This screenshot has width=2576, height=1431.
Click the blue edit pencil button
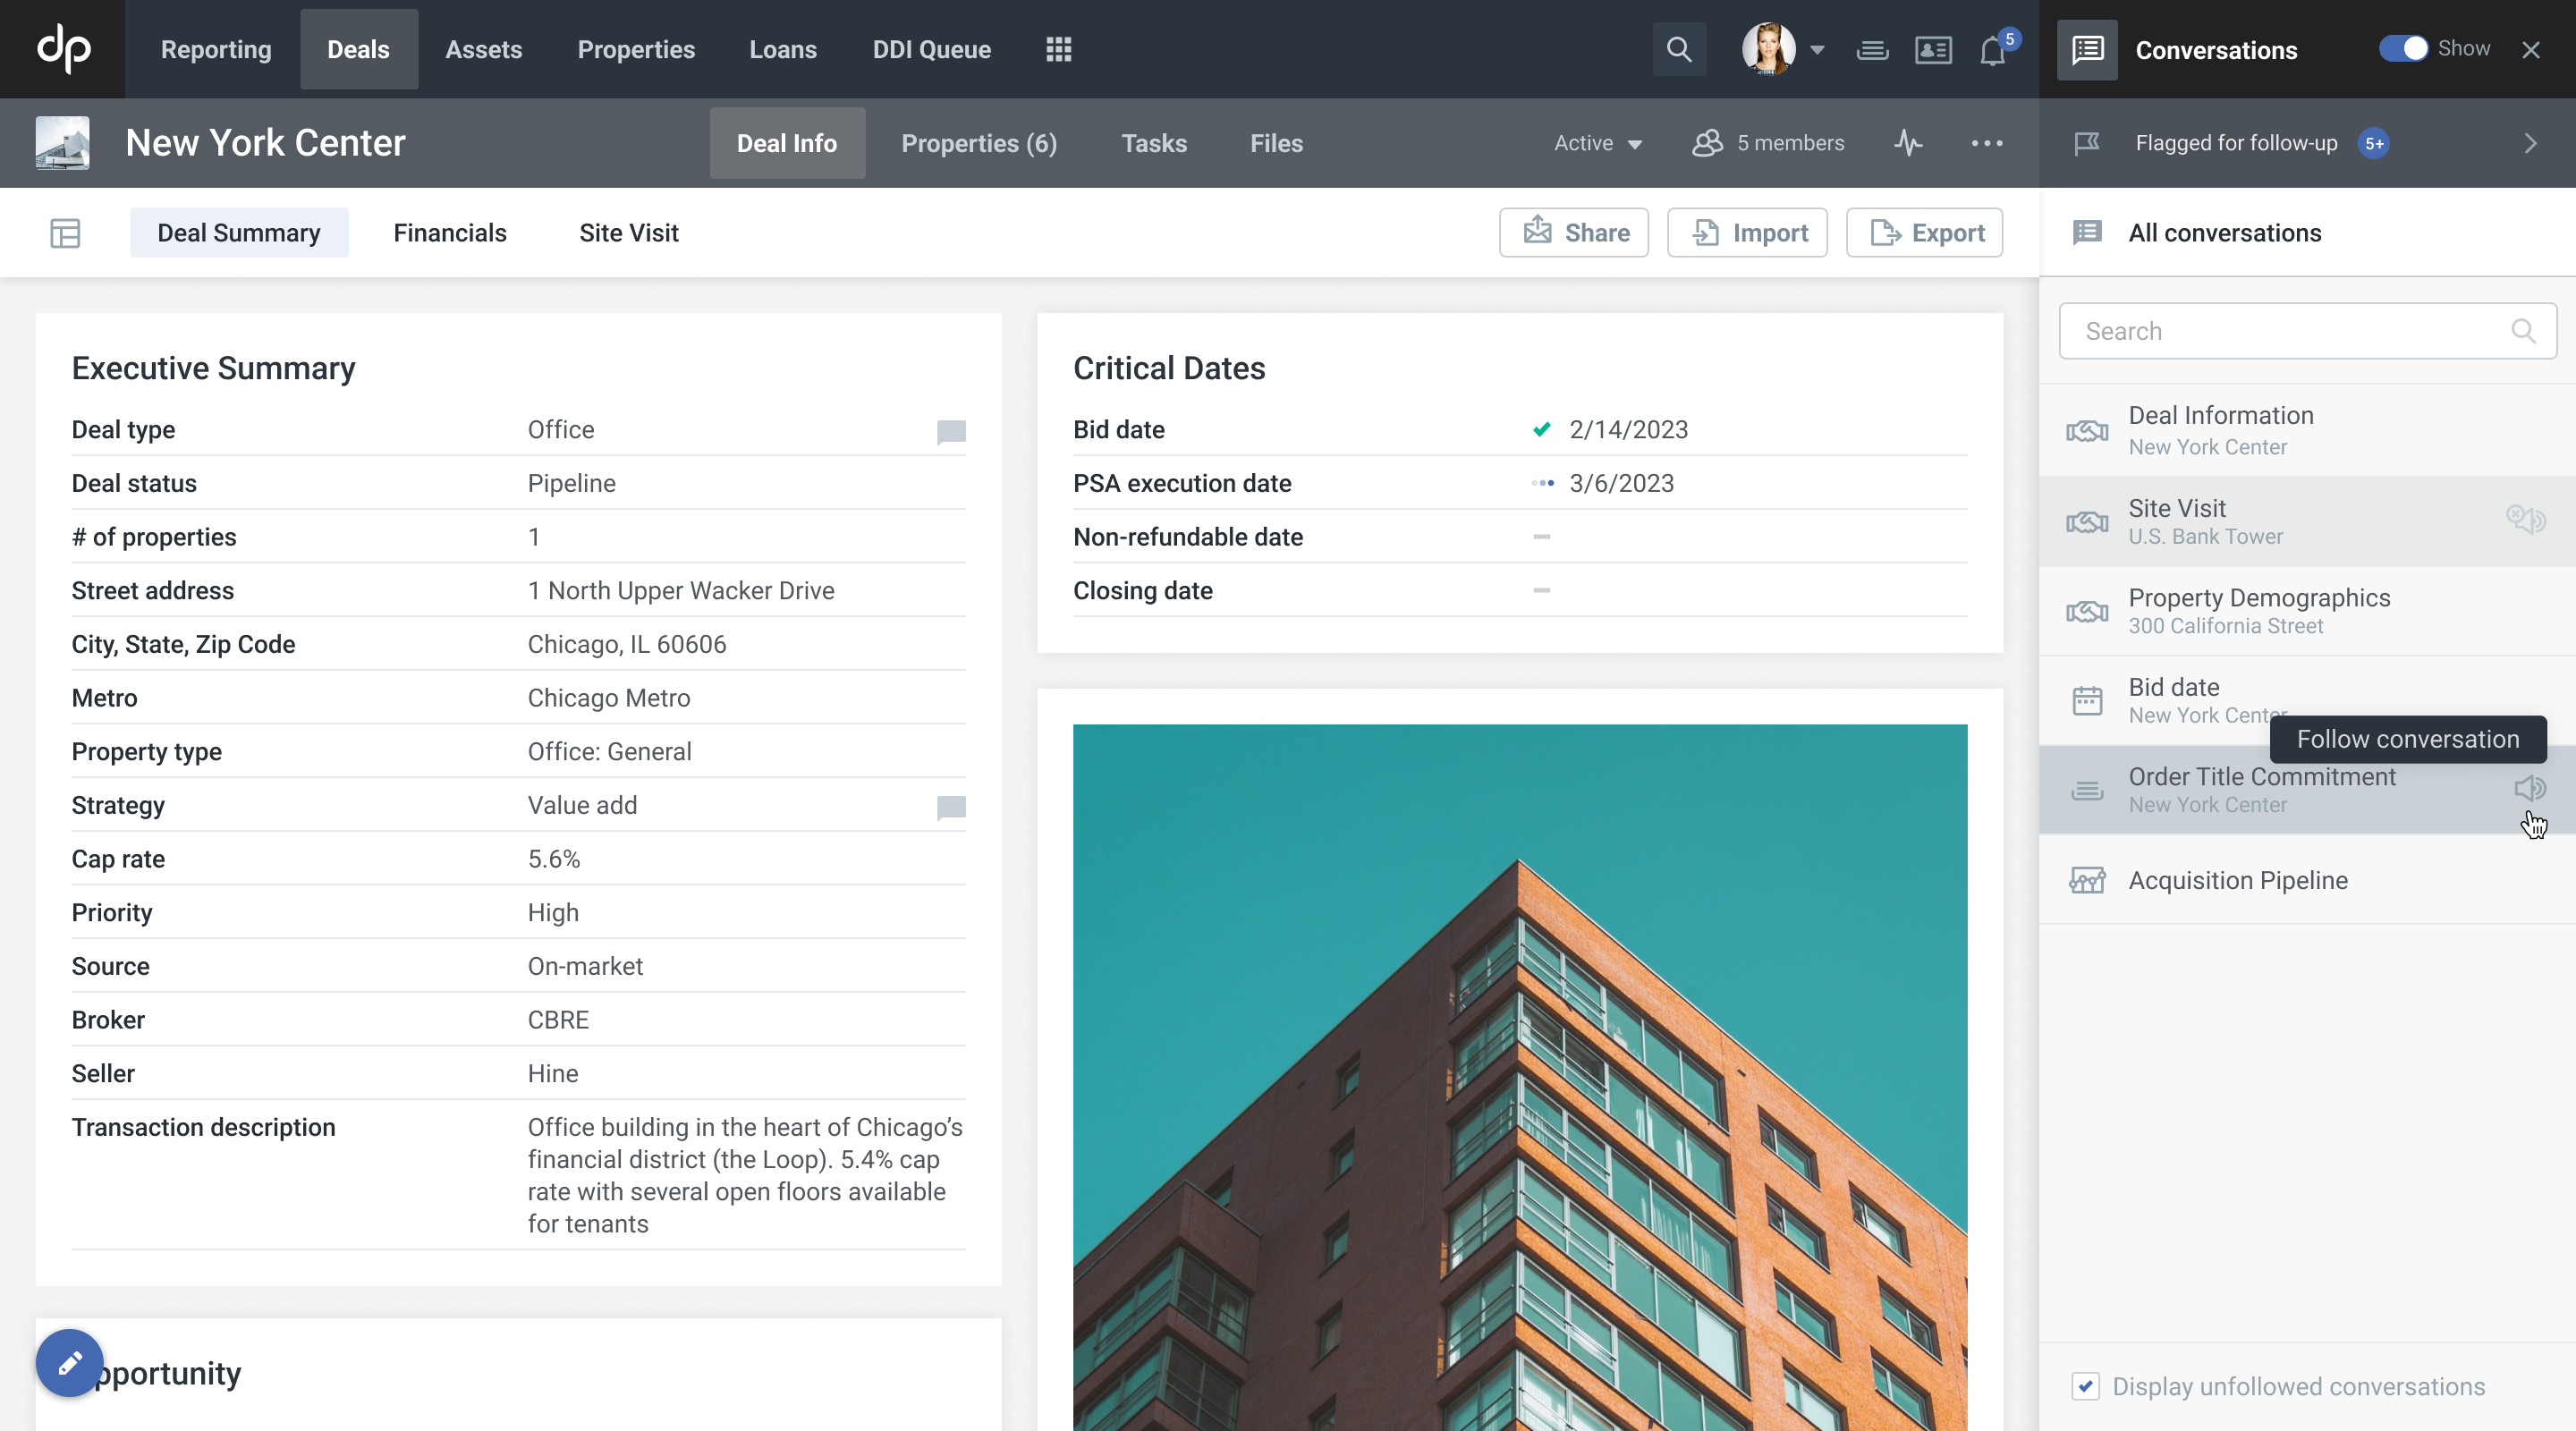(x=69, y=1362)
